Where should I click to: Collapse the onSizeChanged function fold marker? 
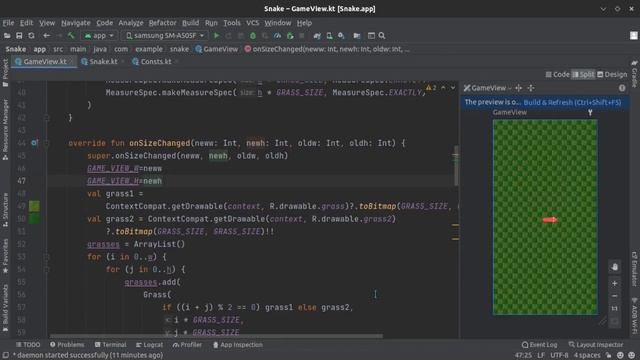pyautogui.click(x=46, y=143)
